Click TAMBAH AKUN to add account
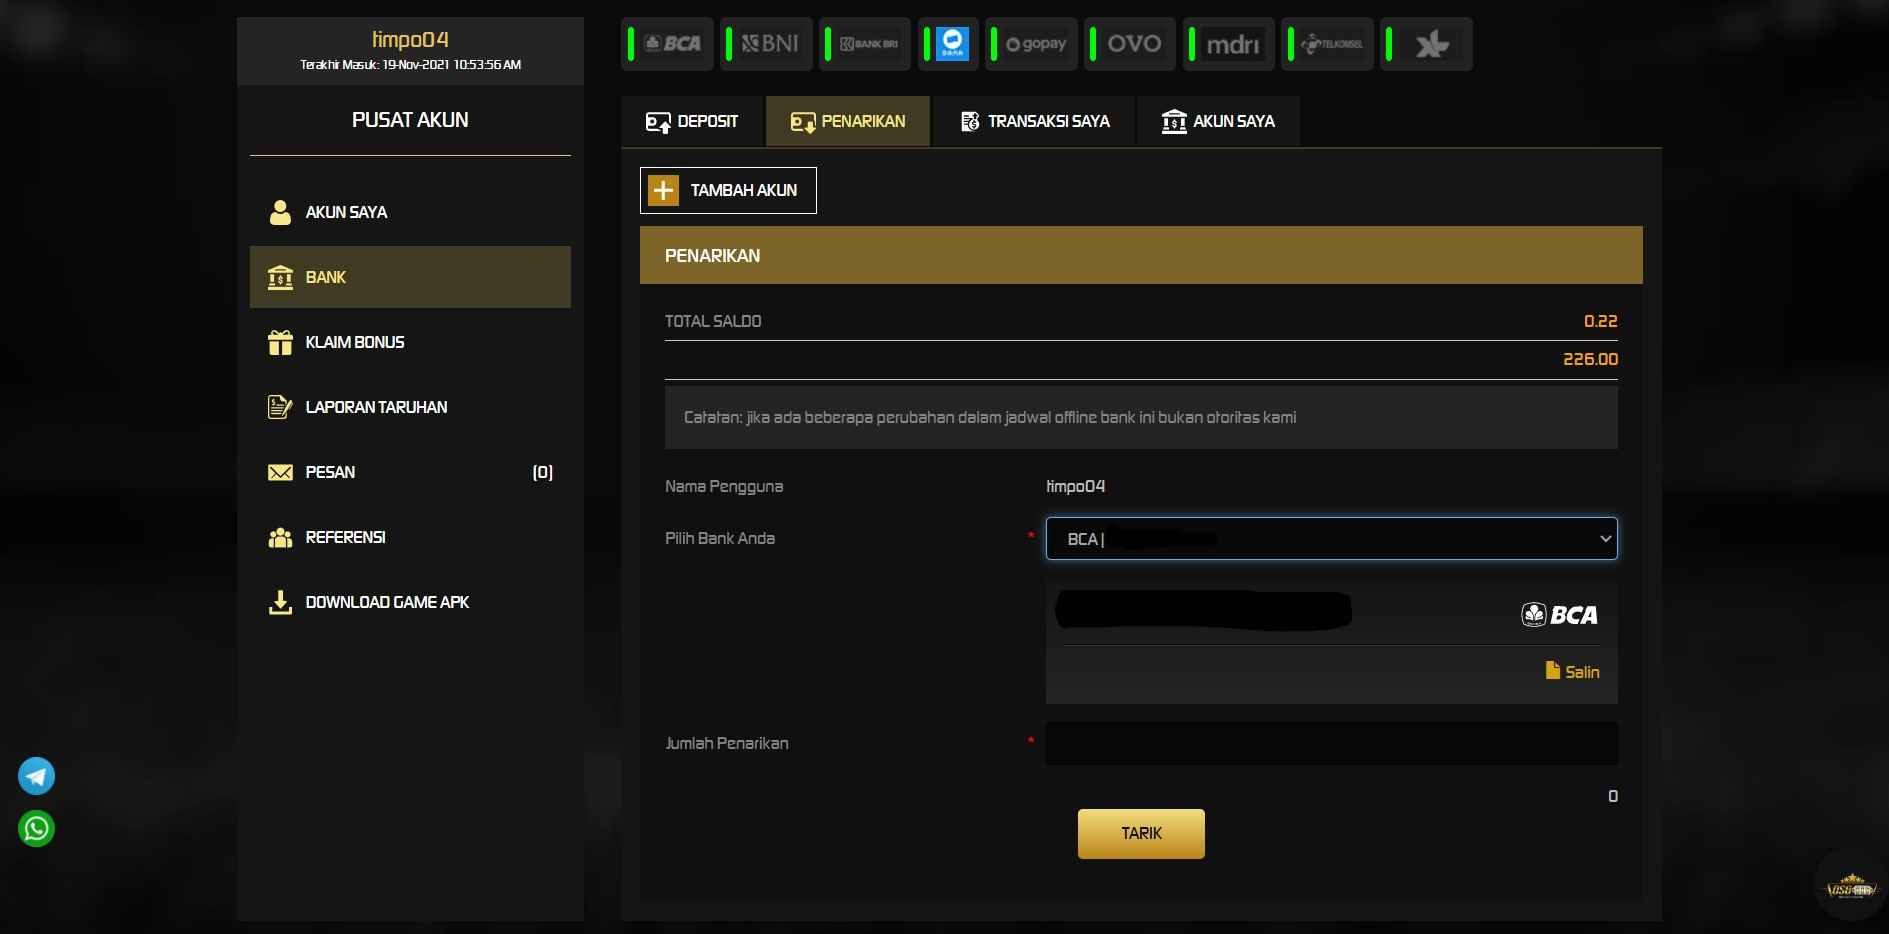Screen dimensions: 1889x934 point(728,190)
